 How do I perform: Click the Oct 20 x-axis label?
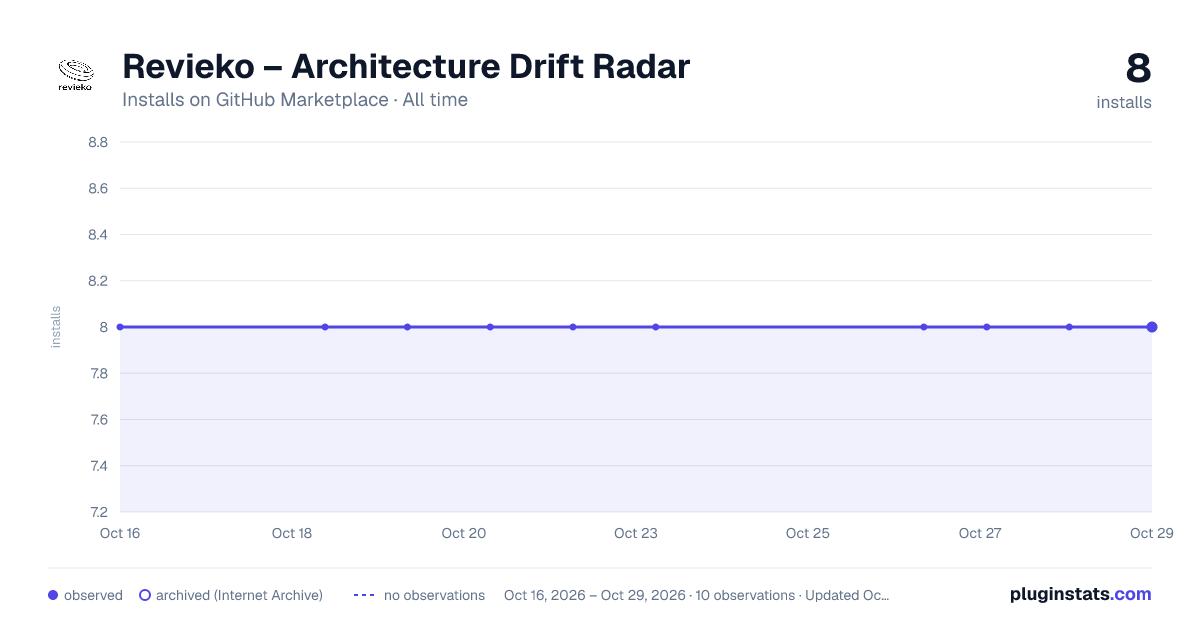click(464, 533)
